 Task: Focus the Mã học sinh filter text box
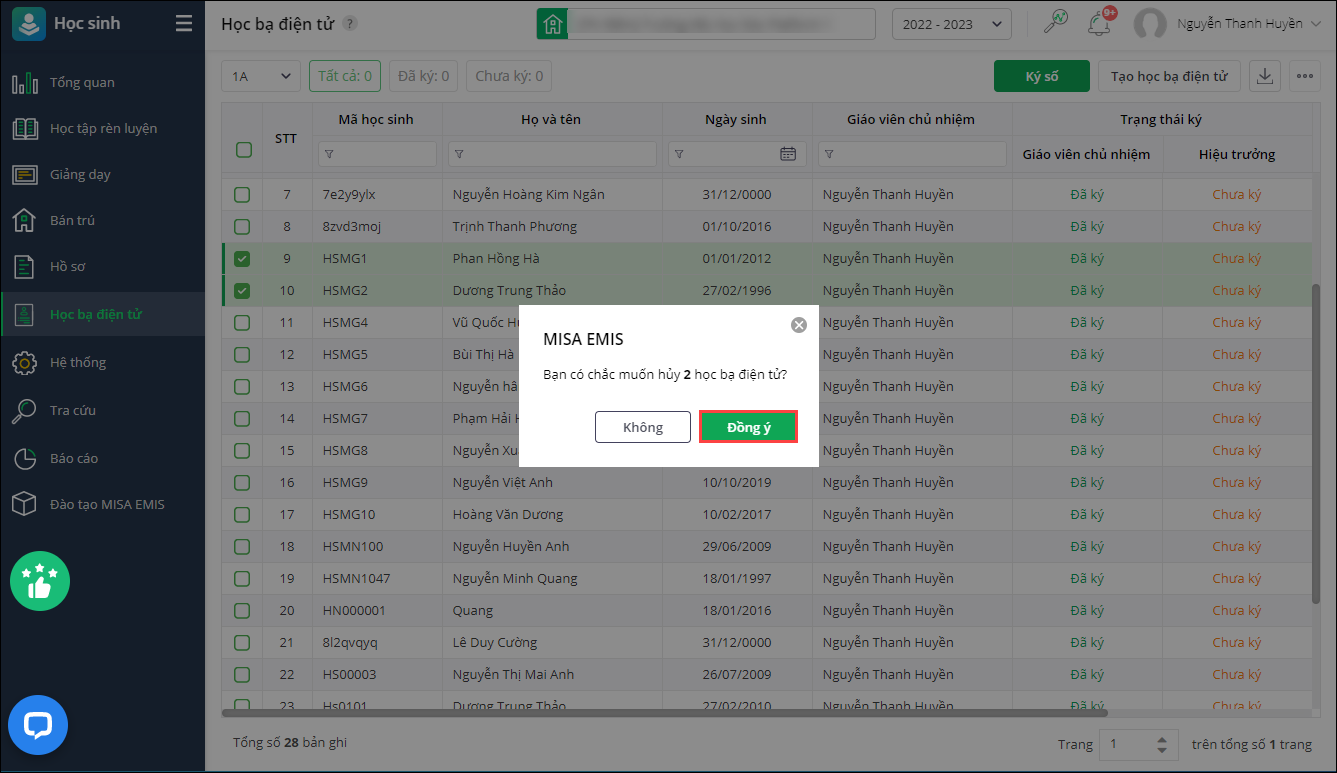[x=378, y=154]
